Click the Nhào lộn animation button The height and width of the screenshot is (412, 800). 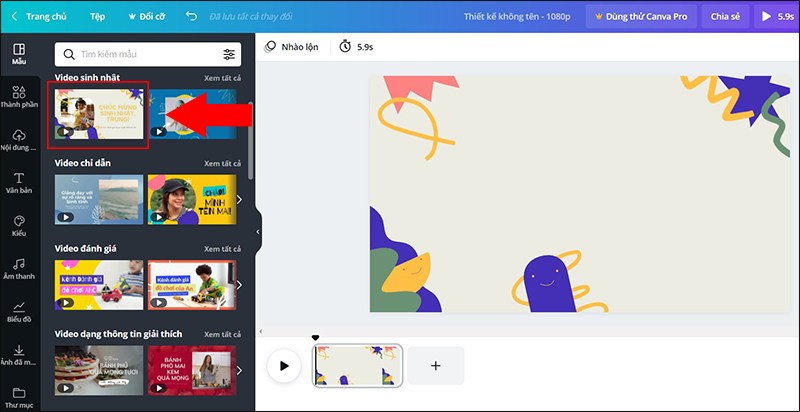[x=291, y=47]
